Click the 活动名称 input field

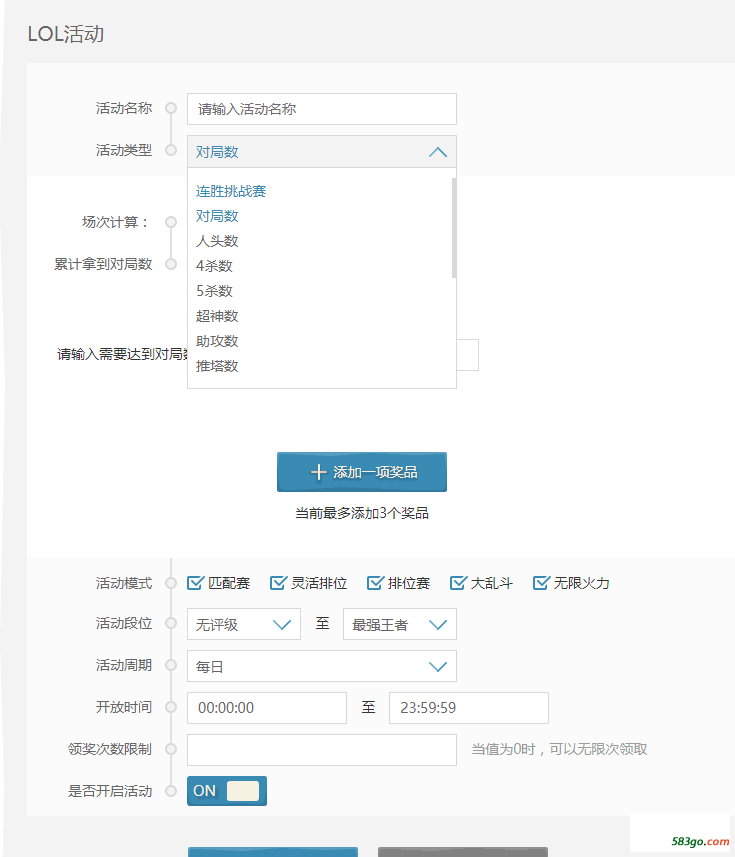(x=321, y=109)
